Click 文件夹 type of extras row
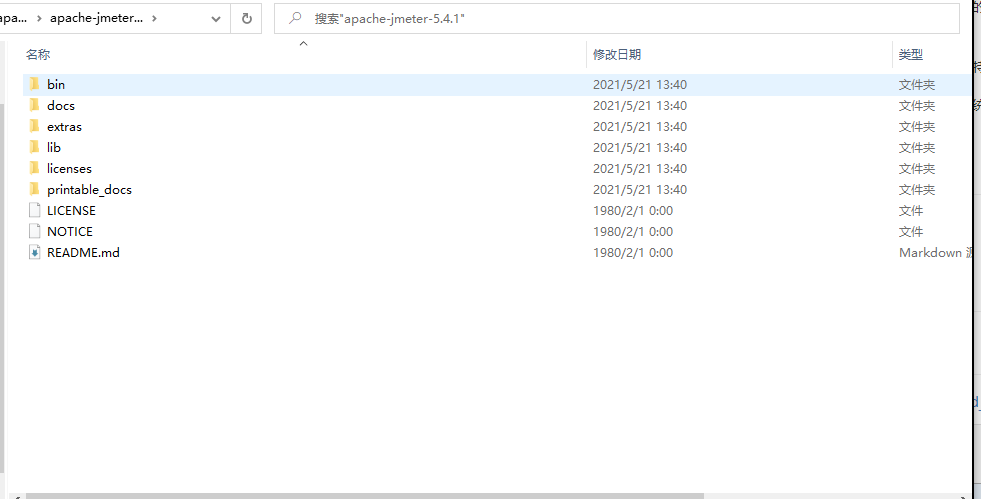Screen dimensions: 981x499 (917, 126)
